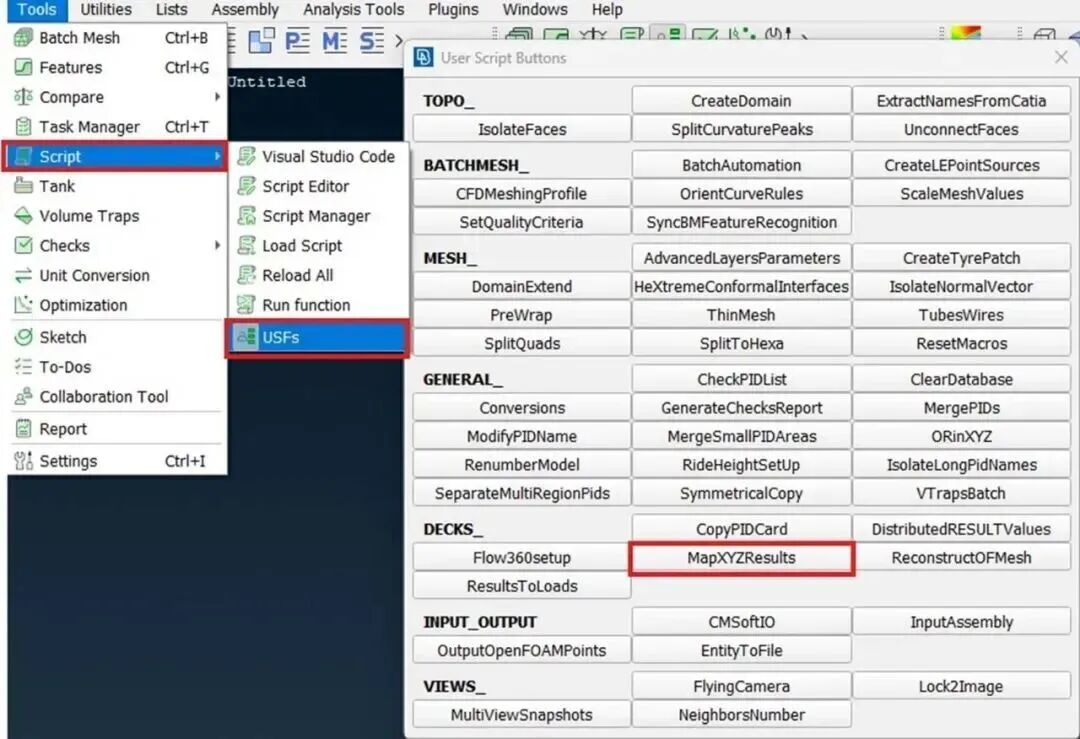Click the Load Script icon
1080x739 pixels.
[x=246, y=246]
